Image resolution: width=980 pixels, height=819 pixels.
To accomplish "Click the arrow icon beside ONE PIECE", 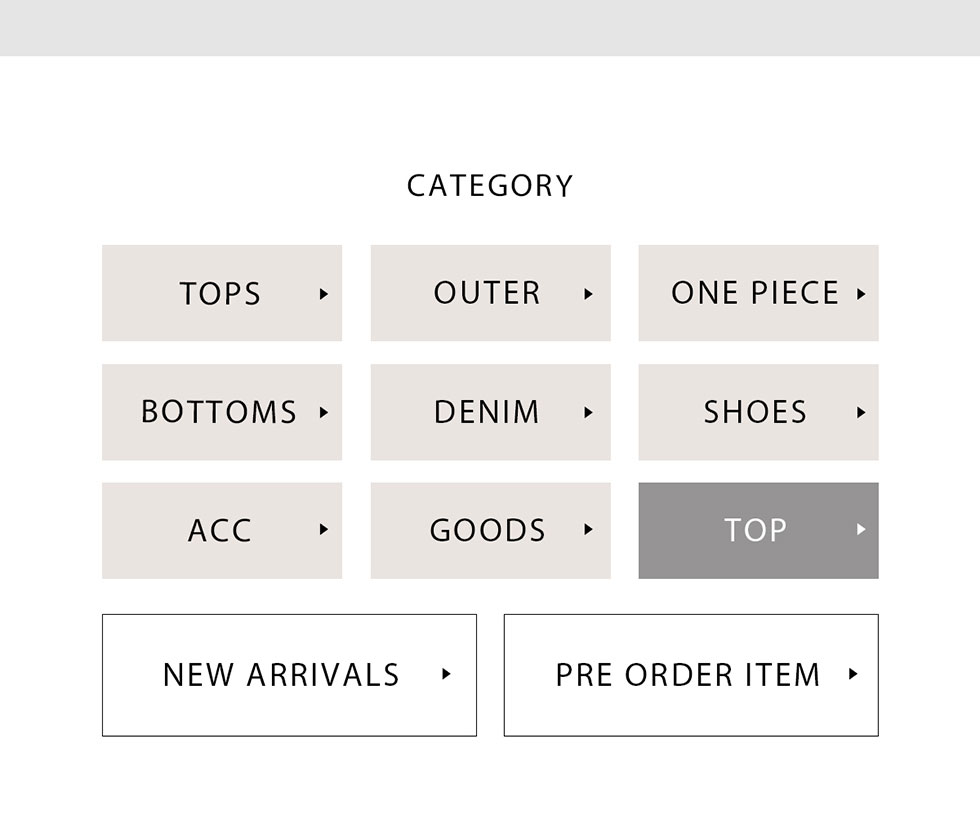I will click(x=861, y=294).
